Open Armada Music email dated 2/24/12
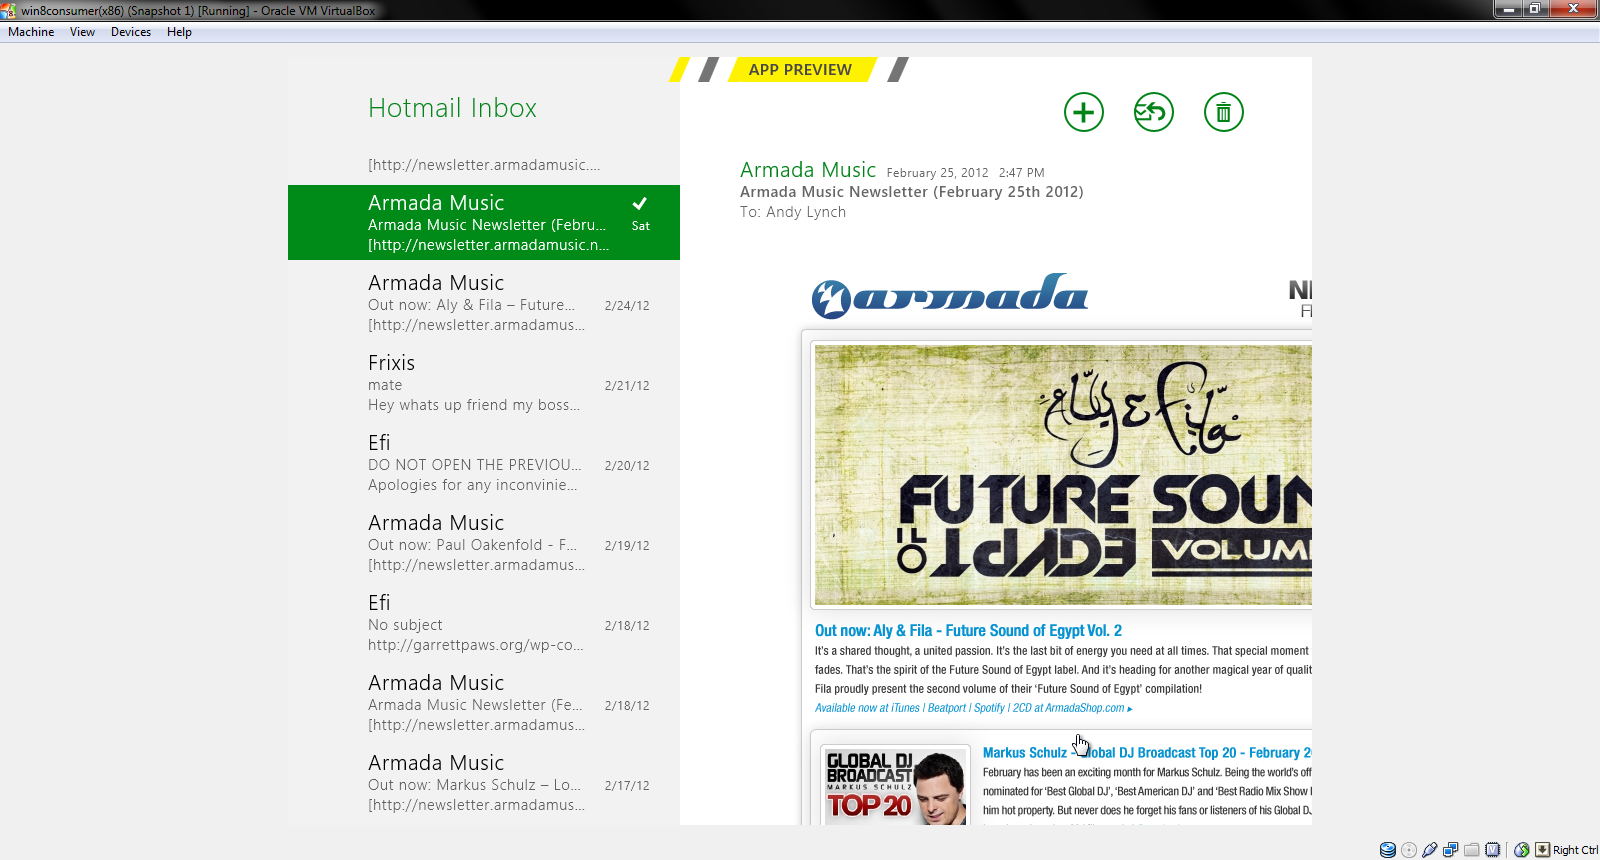This screenshot has width=1600, height=860. (x=484, y=303)
